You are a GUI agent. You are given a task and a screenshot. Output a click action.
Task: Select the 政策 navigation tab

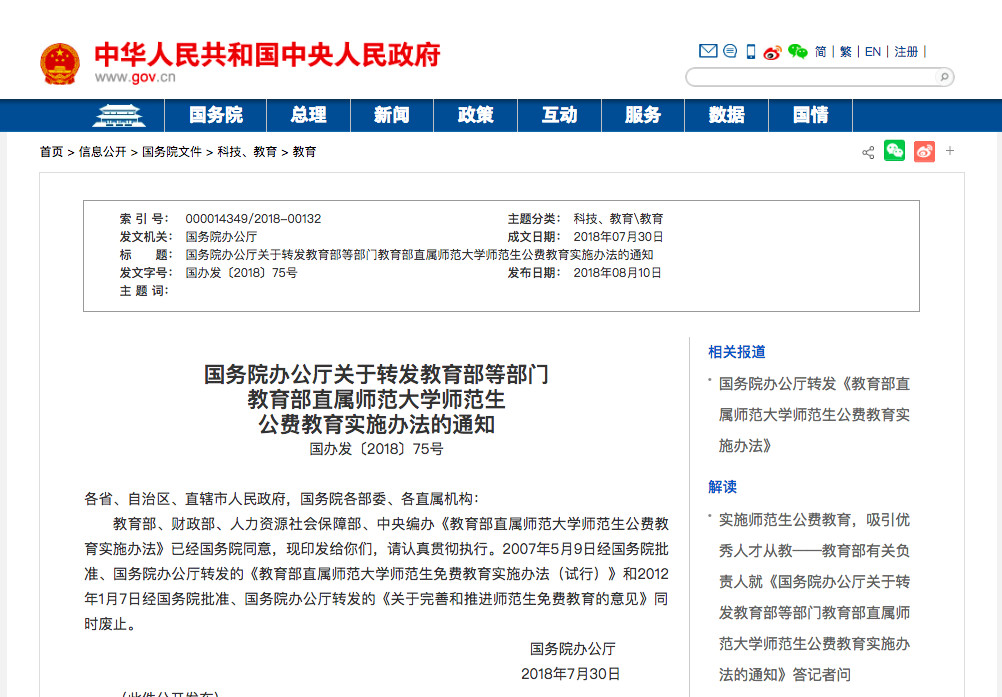pyautogui.click(x=476, y=116)
